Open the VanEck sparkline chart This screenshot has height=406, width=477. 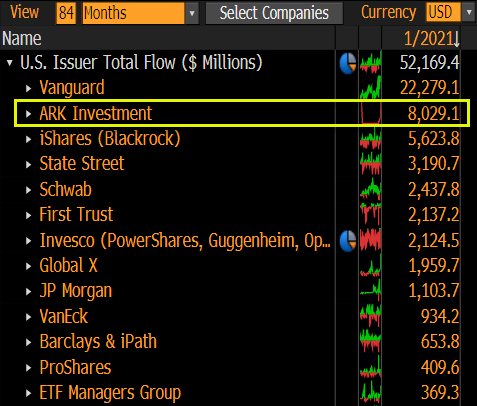pyautogui.click(x=370, y=316)
